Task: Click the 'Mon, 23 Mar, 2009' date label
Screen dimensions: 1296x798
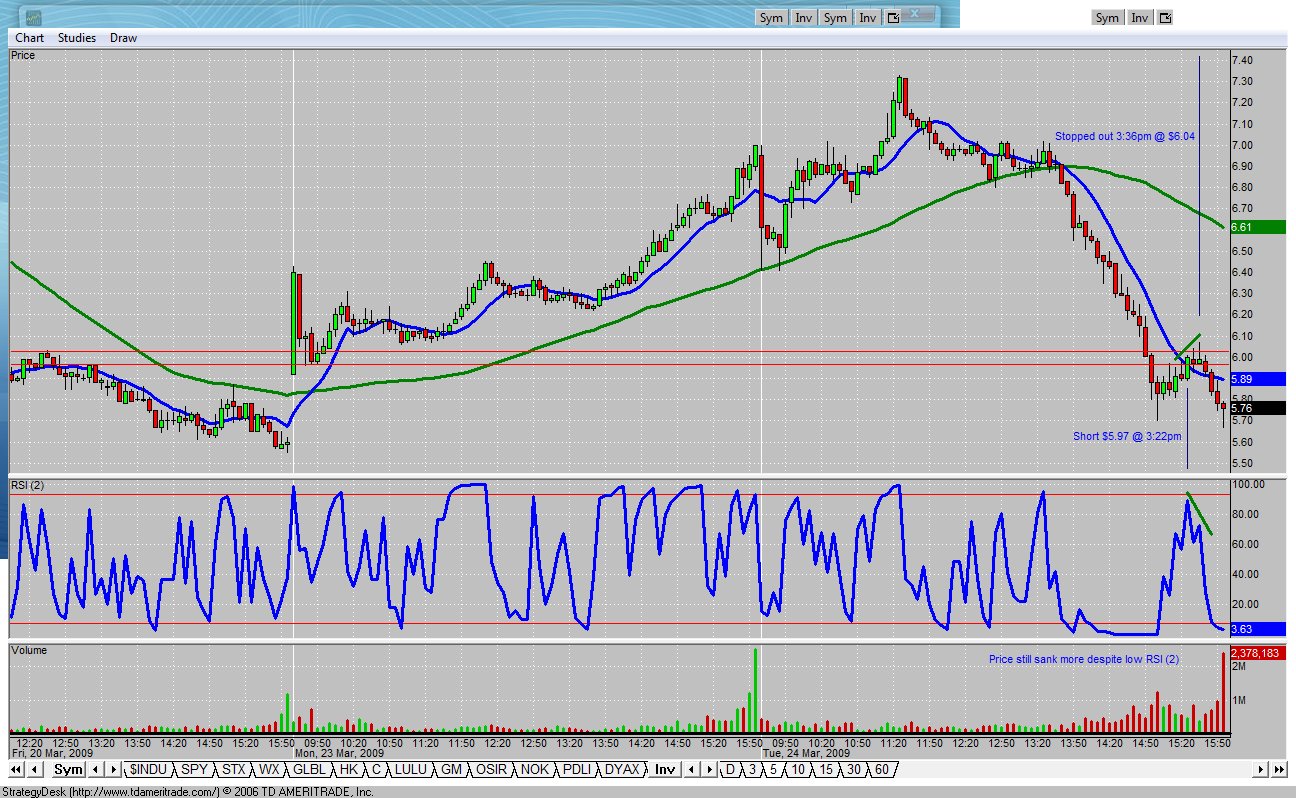Action: (339, 753)
